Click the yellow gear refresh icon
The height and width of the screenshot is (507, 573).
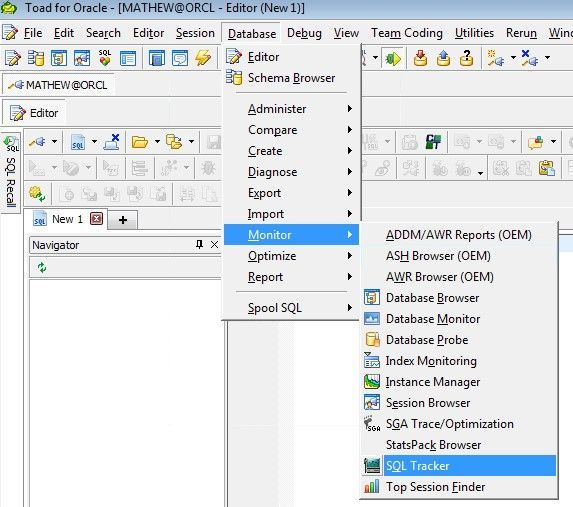pyautogui.click(x=37, y=194)
